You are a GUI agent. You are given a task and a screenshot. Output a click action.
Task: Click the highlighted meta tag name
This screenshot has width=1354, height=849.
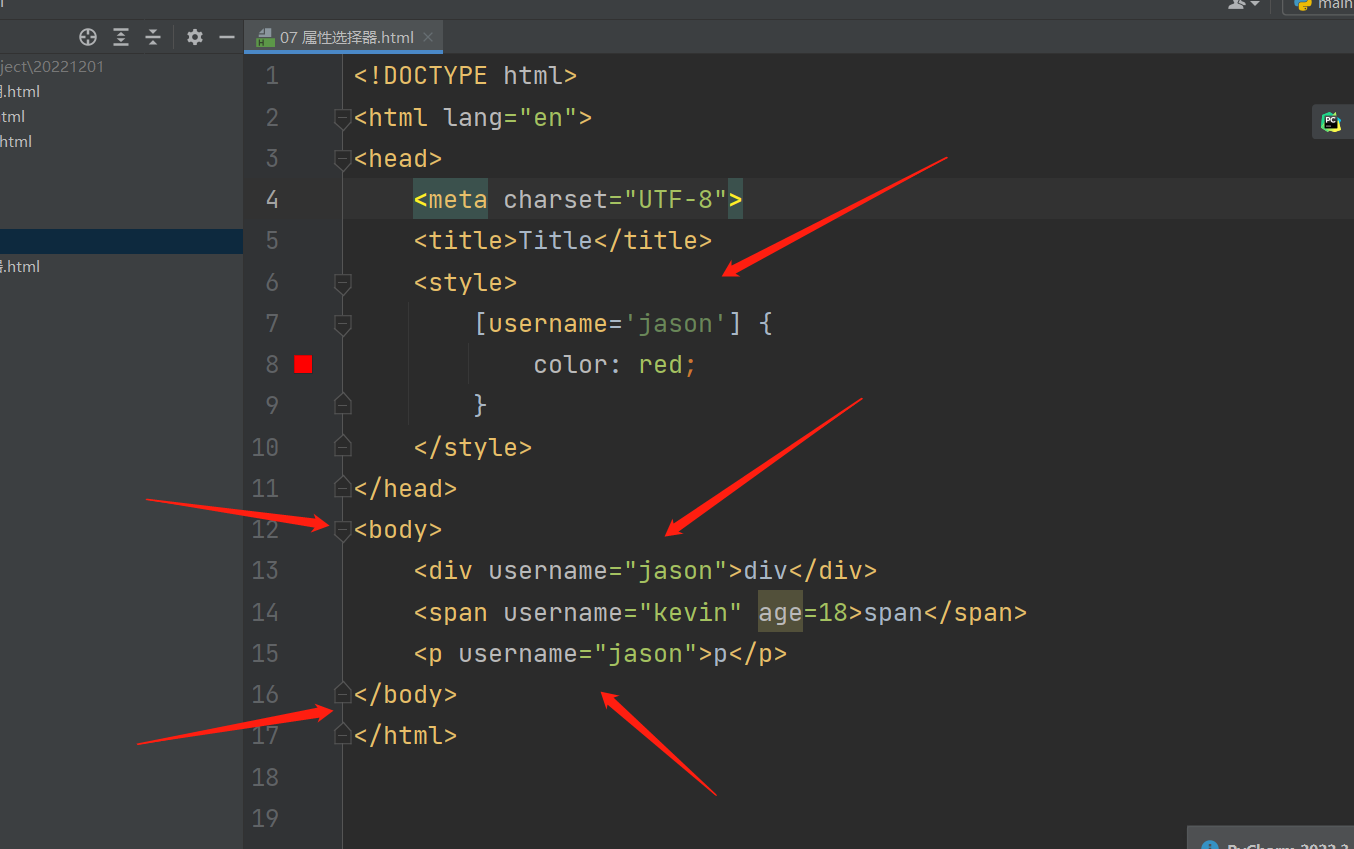click(x=458, y=200)
